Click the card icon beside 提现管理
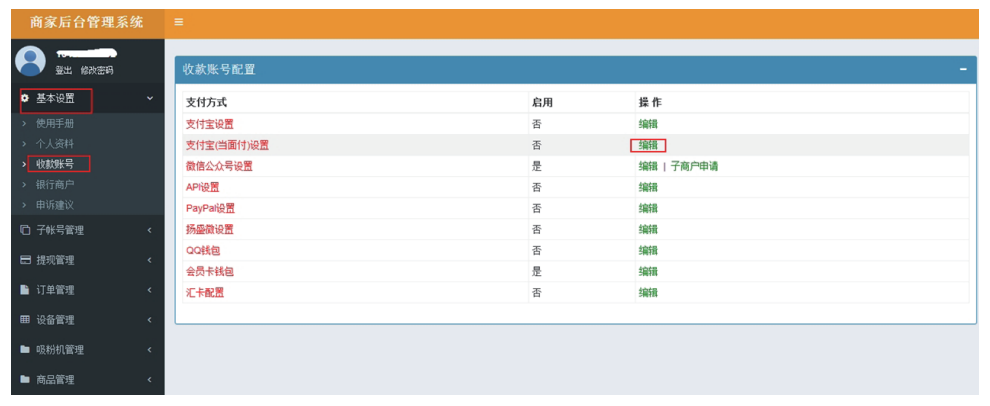This screenshot has height=406, width=990. (25, 260)
